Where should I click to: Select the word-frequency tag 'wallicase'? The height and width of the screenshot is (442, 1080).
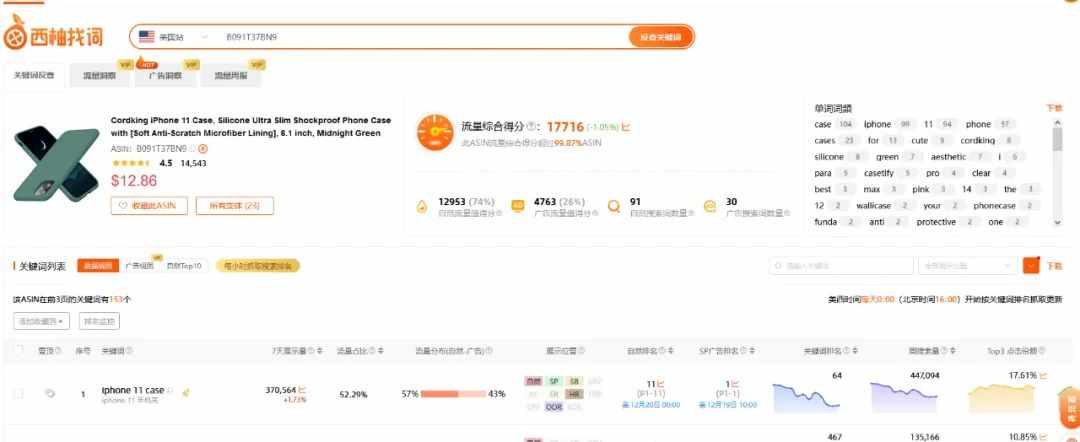pos(884,206)
